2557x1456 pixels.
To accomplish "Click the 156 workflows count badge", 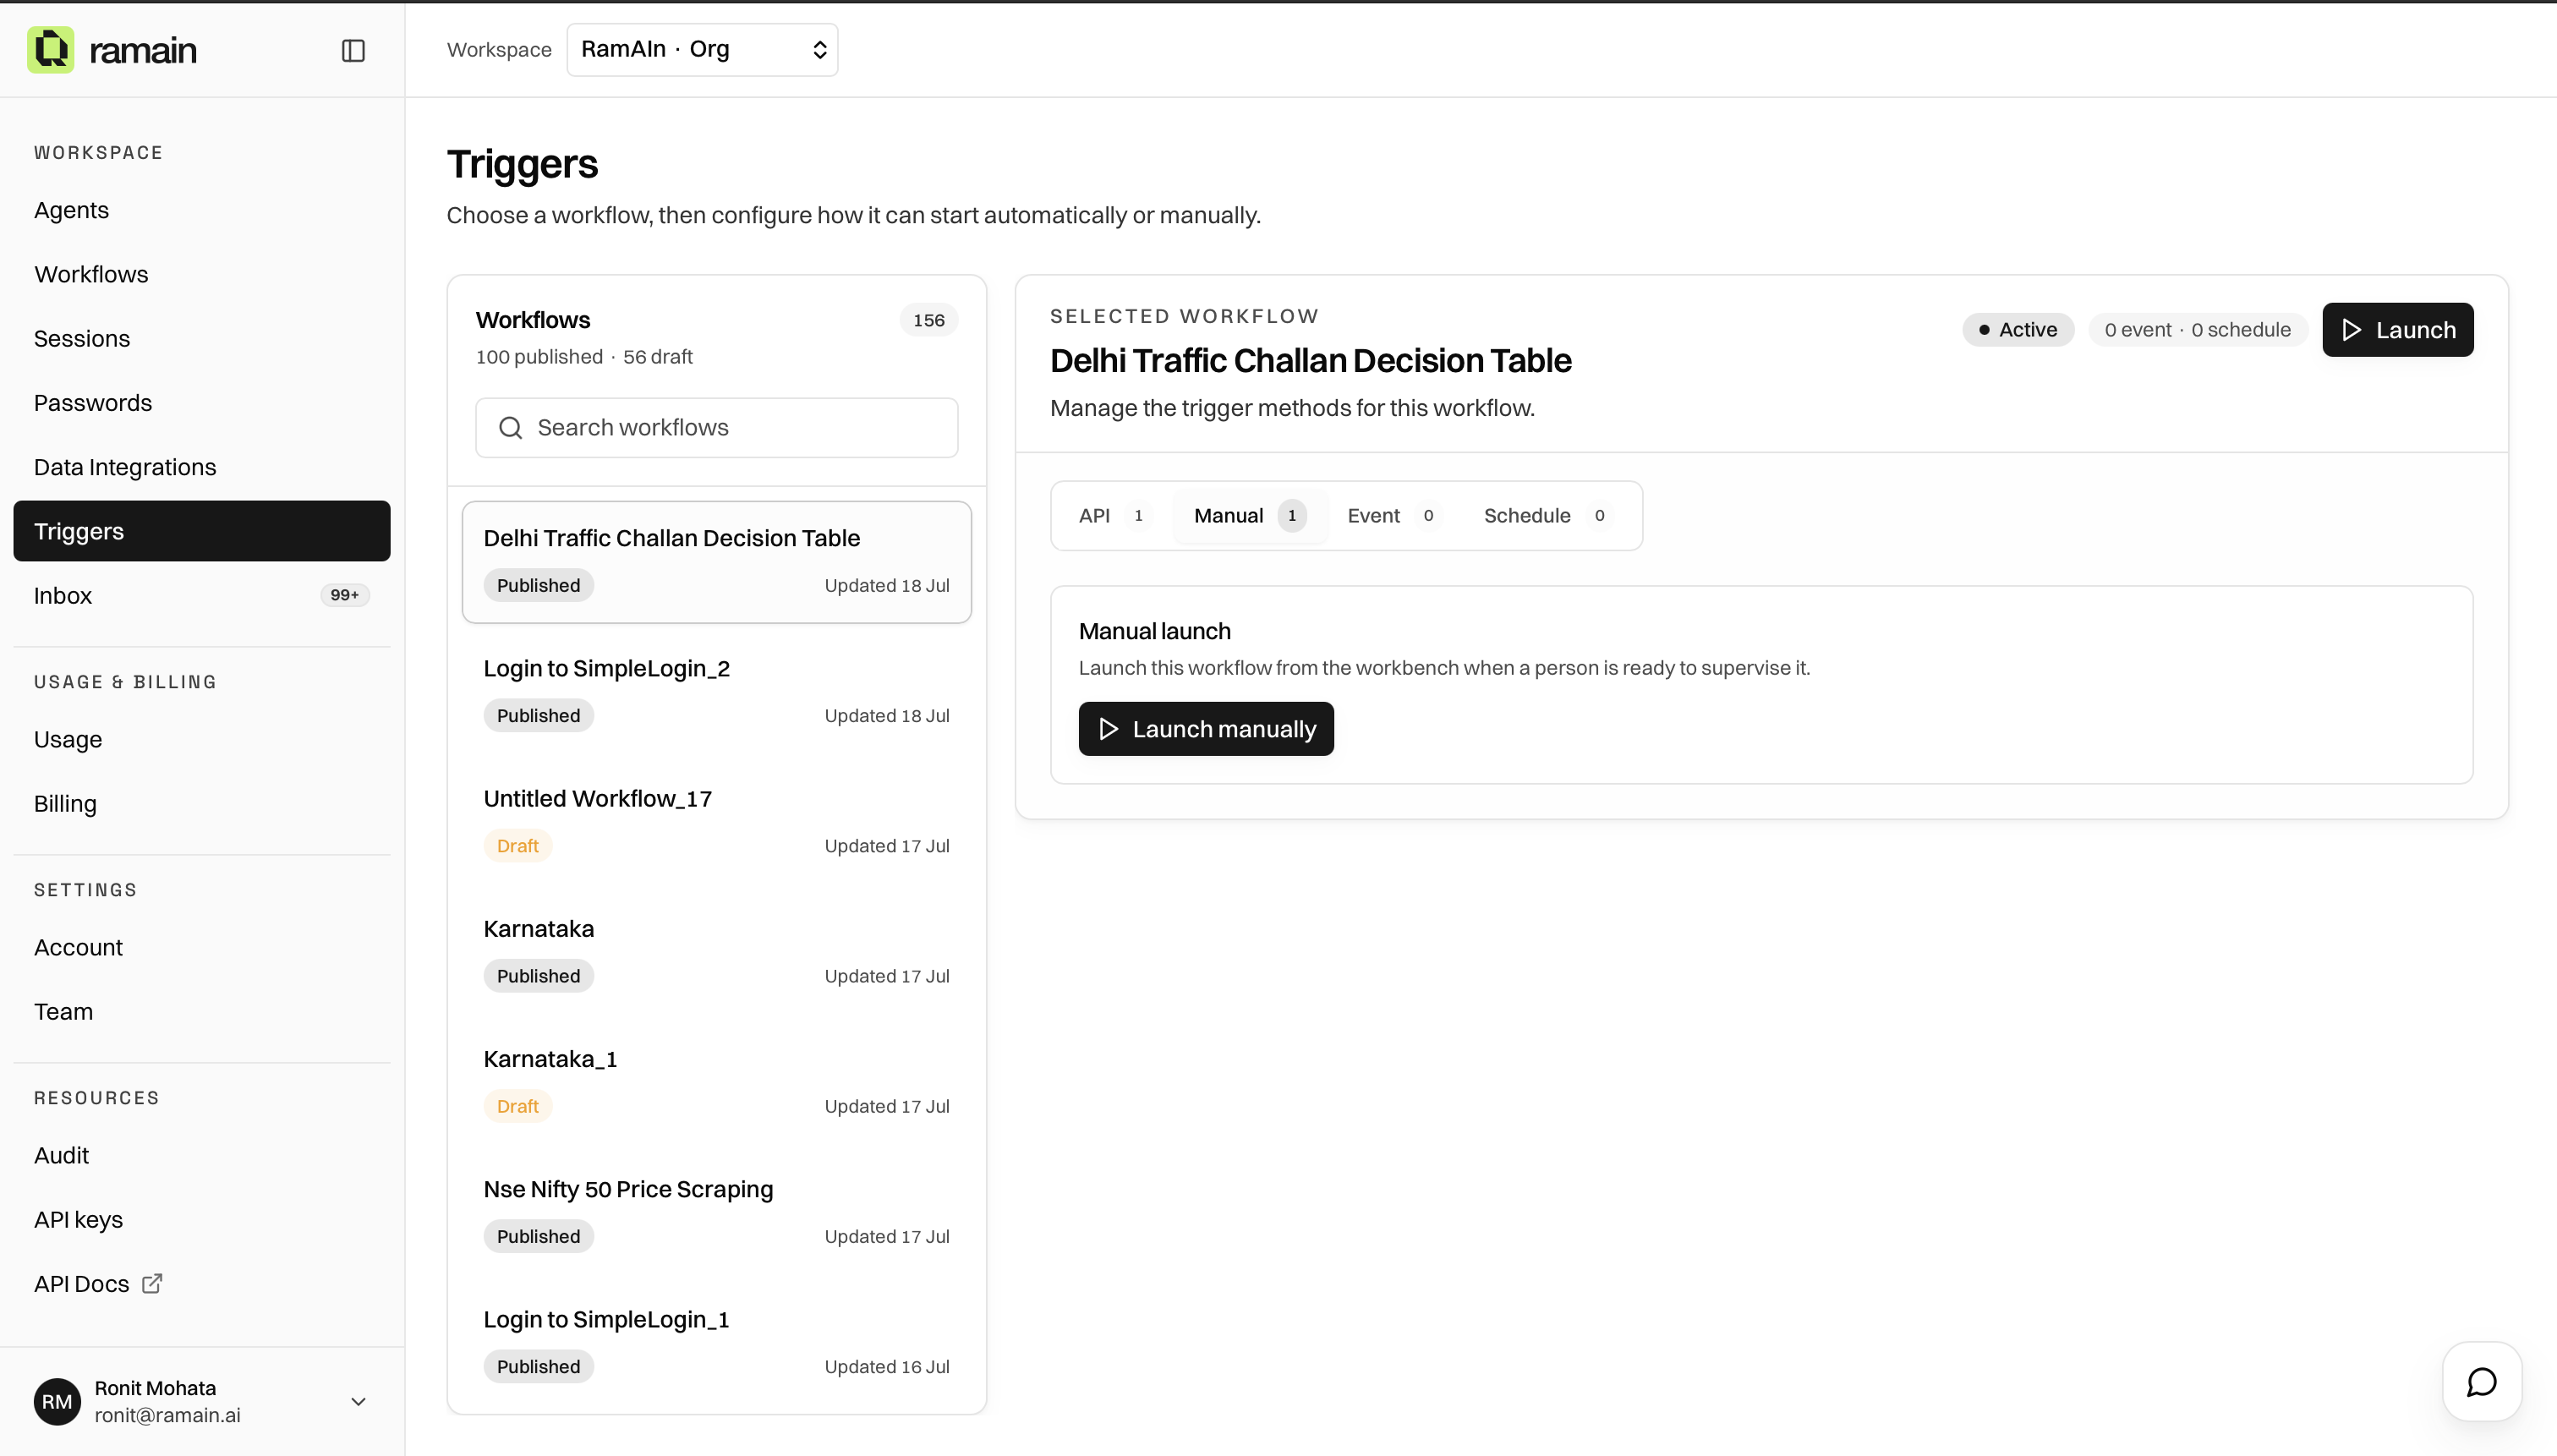I will [928, 320].
